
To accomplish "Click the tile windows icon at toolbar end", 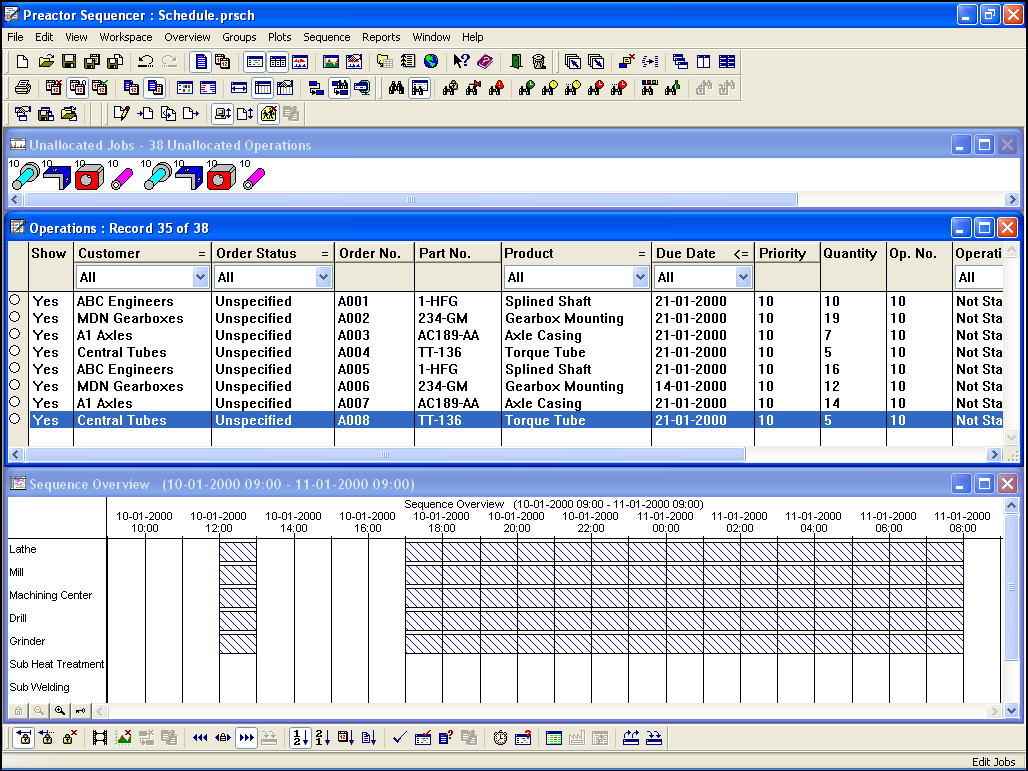I will click(x=727, y=62).
